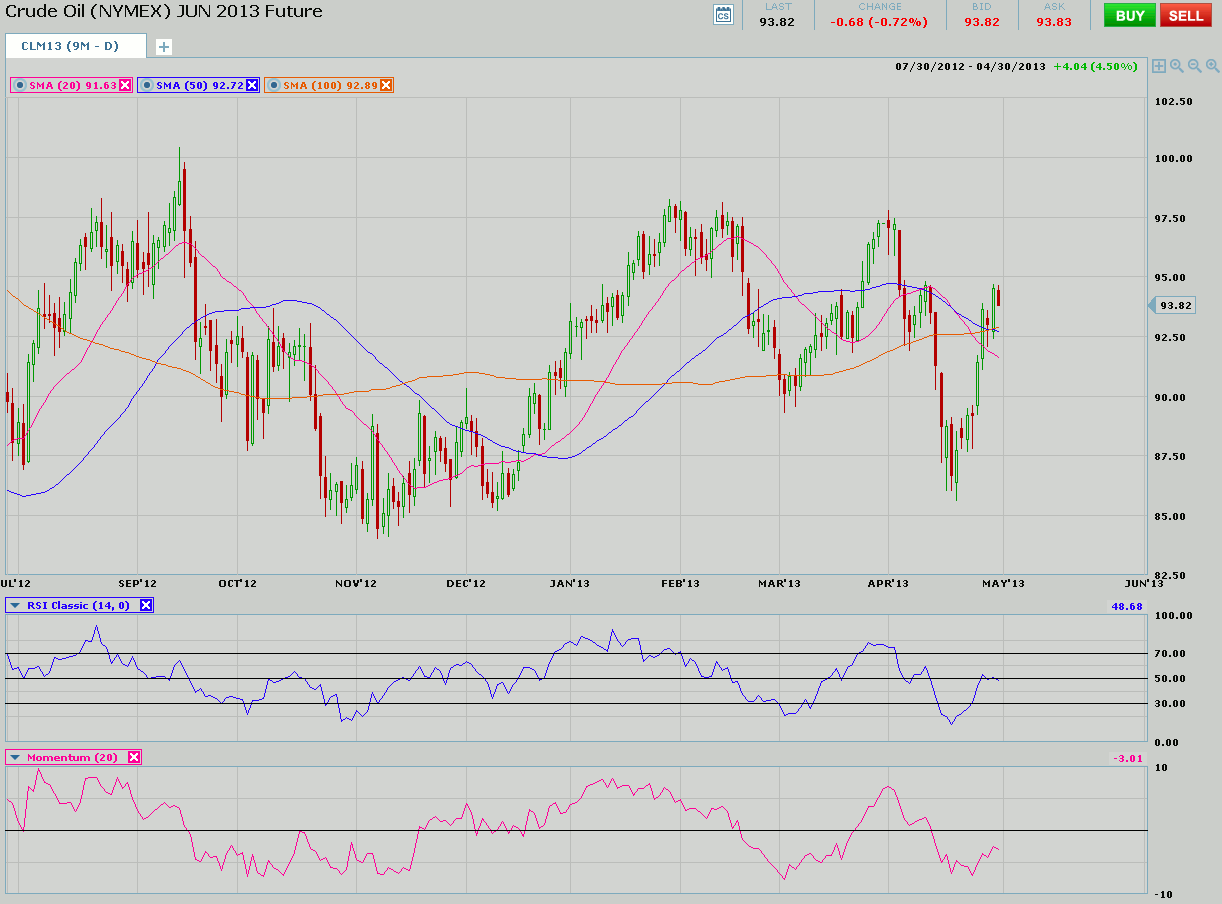Screen dimensions: 1222x904
Task: Collapse the Momentum panel arrow
Action: click(x=15, y=758)
